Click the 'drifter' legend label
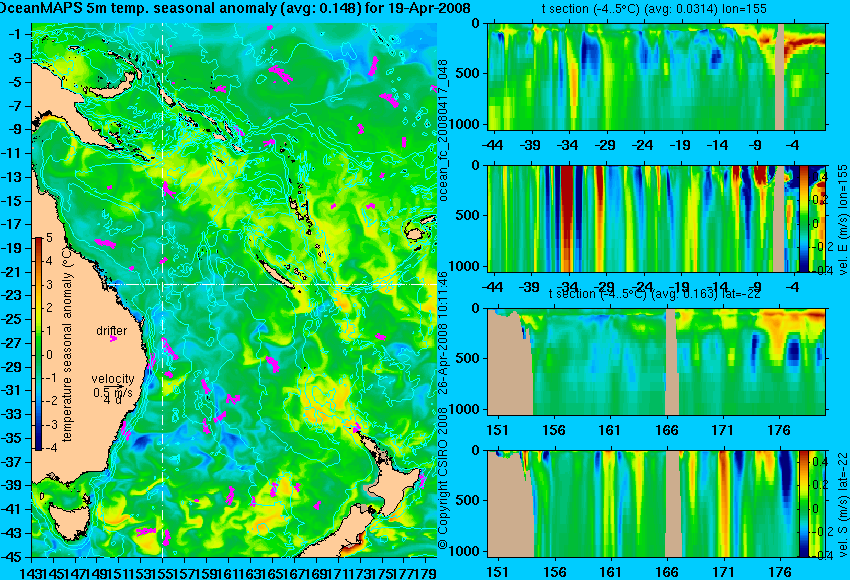Viewport: 850px width, 580px height. pos(112,331)
